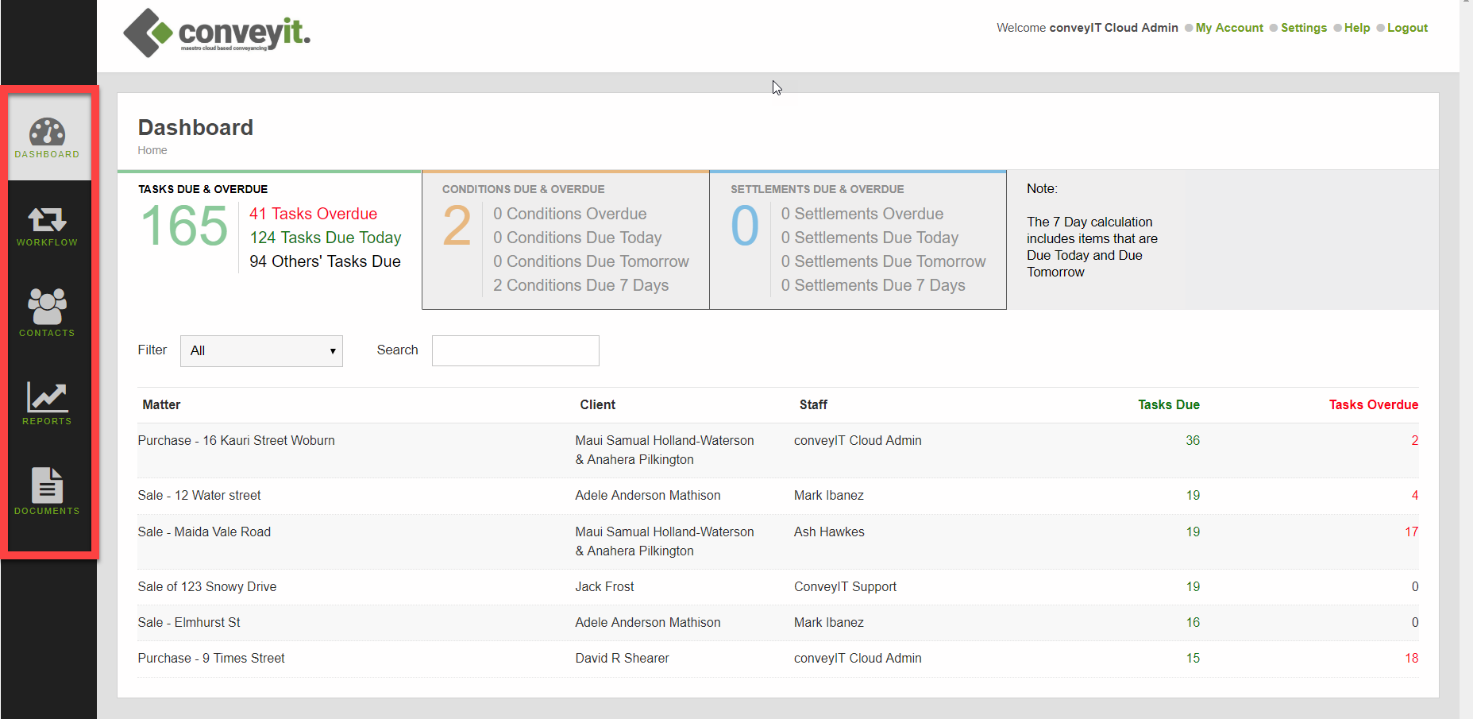This screenshot has width=1473, height=719.
Task: Open matter Sale of 123 Snowy Drive
Action: (207, 587)
